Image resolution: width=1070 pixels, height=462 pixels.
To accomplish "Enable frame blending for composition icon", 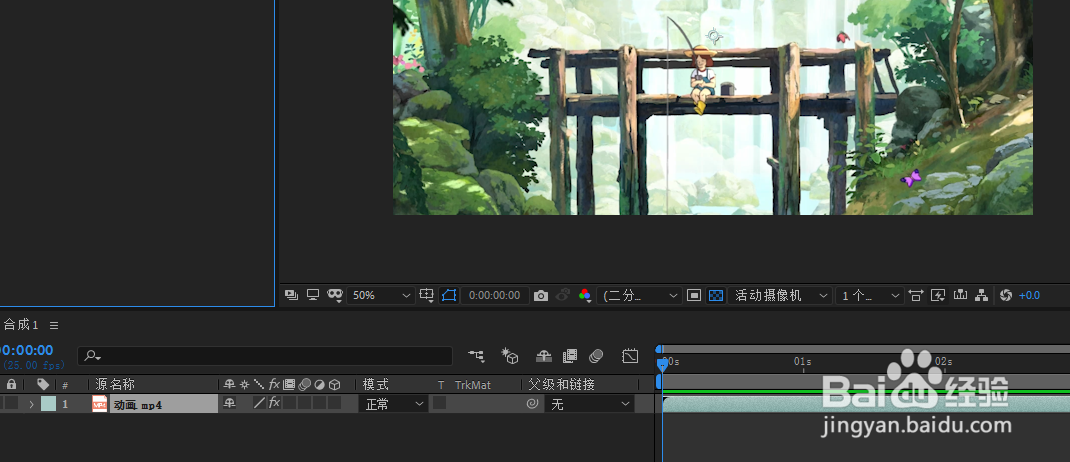I will click(x=570, y=356).
